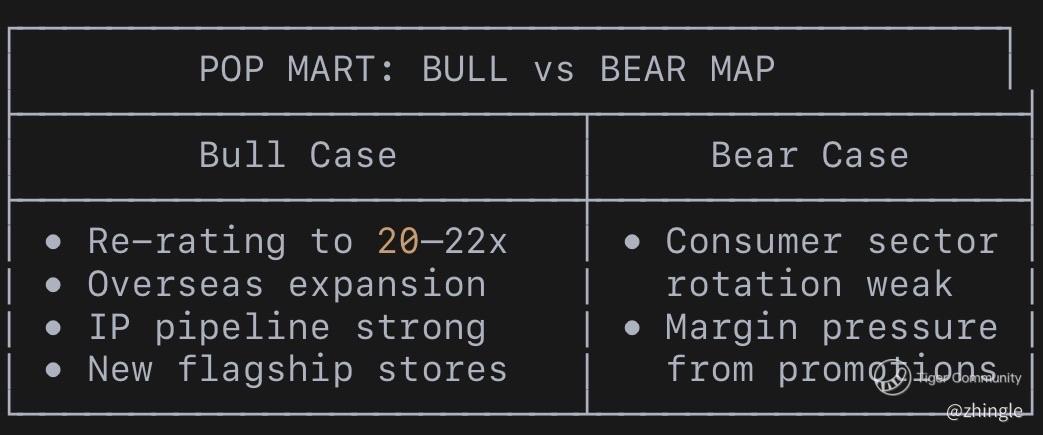Click the Consumer sector text line
The height and width of the screenshot is (435, 1043).
[832, 241]
